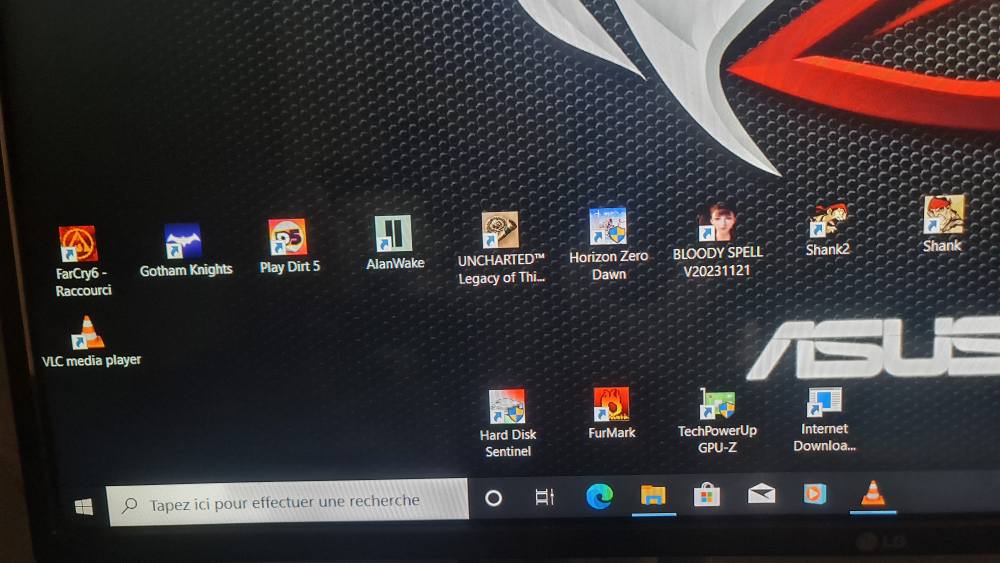1000x563 pixels.
Task: Launch Hard Disk Sentinel from the desktop
Action: (x=507, y=406)
